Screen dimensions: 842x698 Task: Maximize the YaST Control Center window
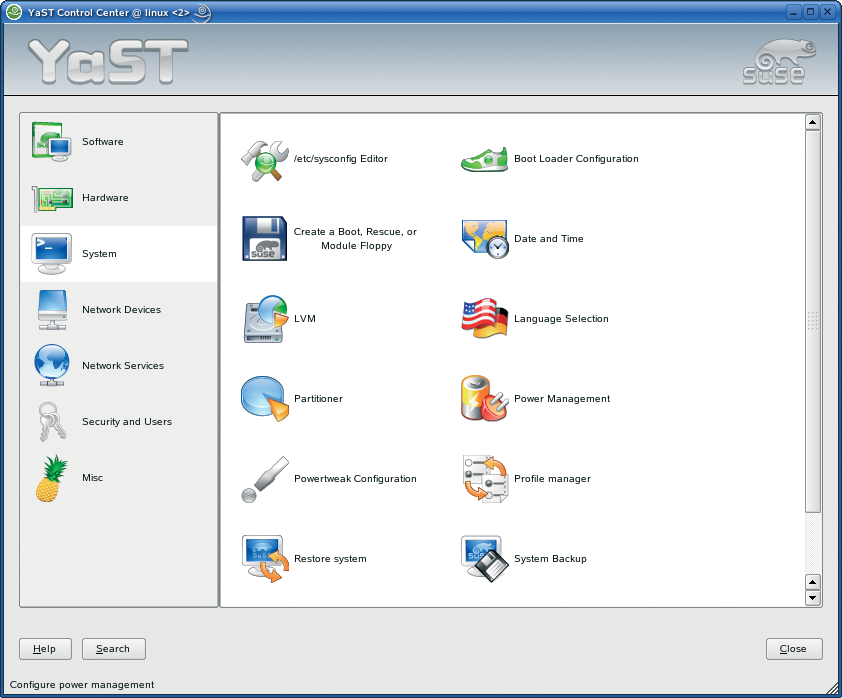811,12
